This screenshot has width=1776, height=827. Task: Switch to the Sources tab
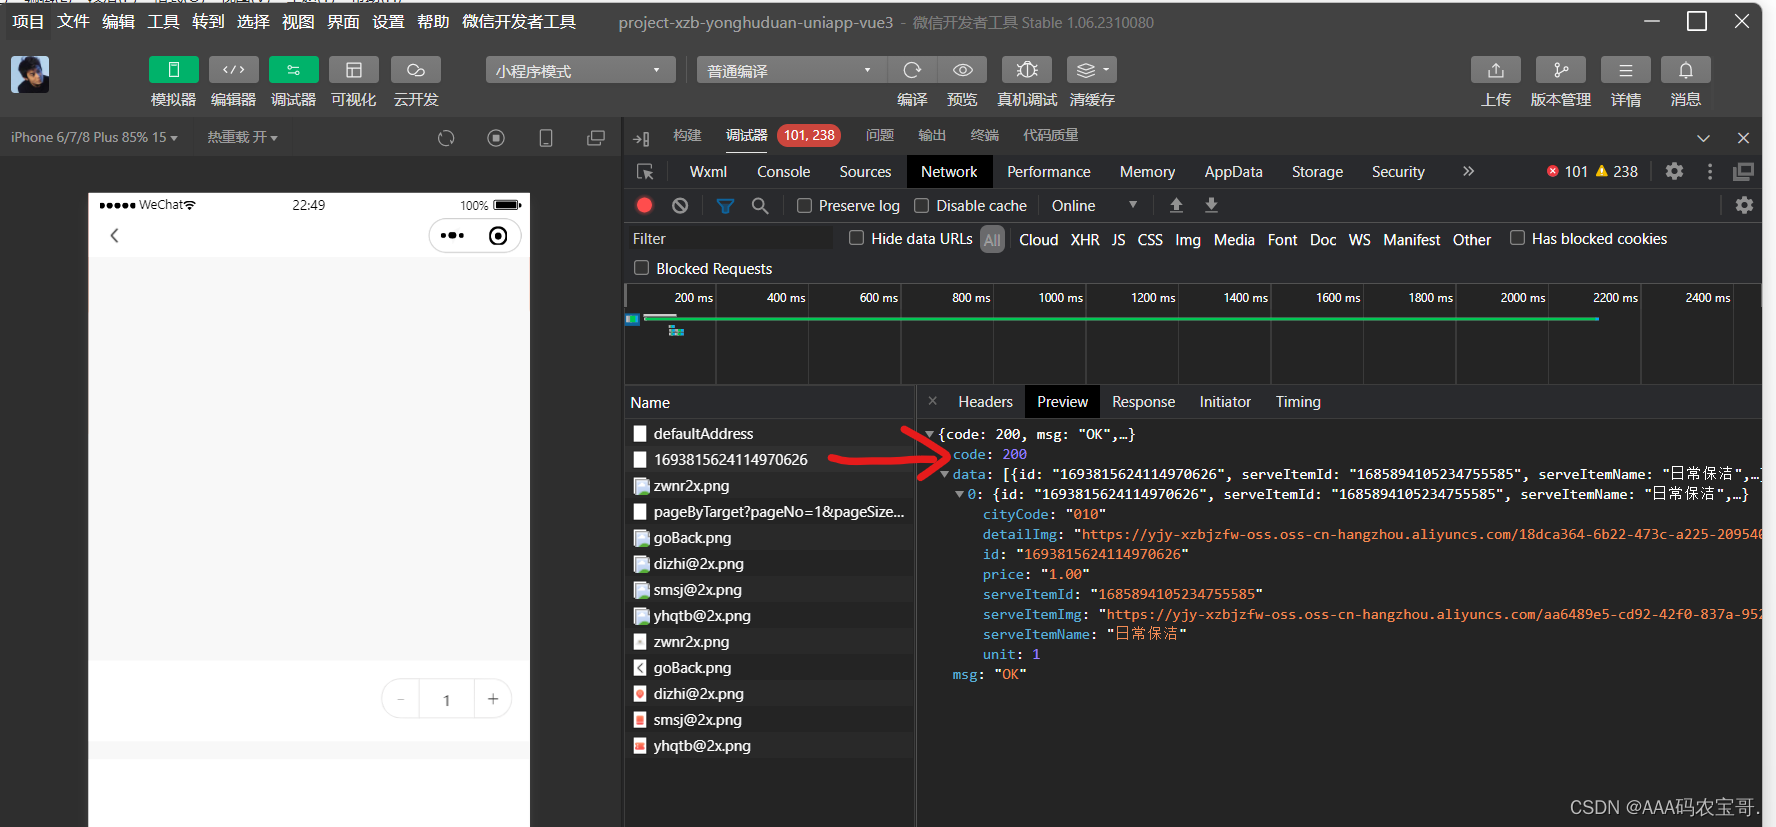pos(865,172)
